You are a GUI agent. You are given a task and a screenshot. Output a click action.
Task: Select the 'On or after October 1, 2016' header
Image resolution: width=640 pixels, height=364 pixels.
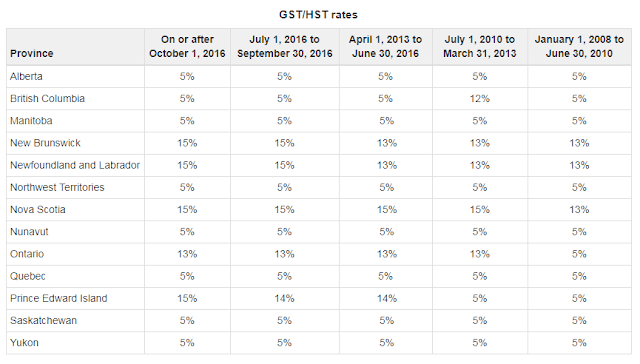[x=187, y=47]
